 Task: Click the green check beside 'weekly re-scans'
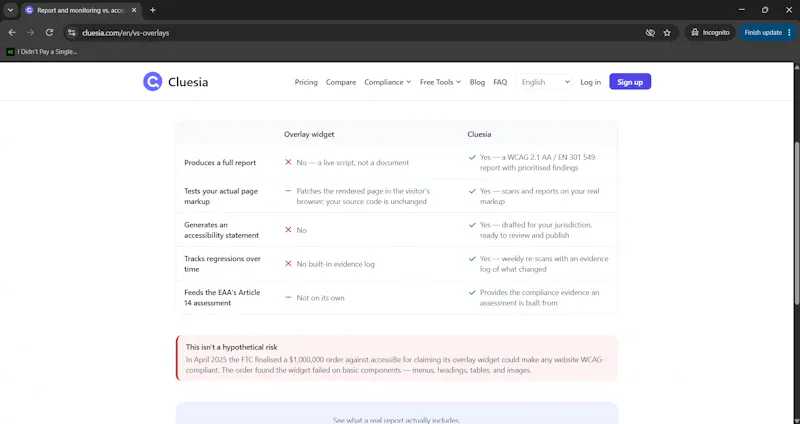tap(472, 259)
